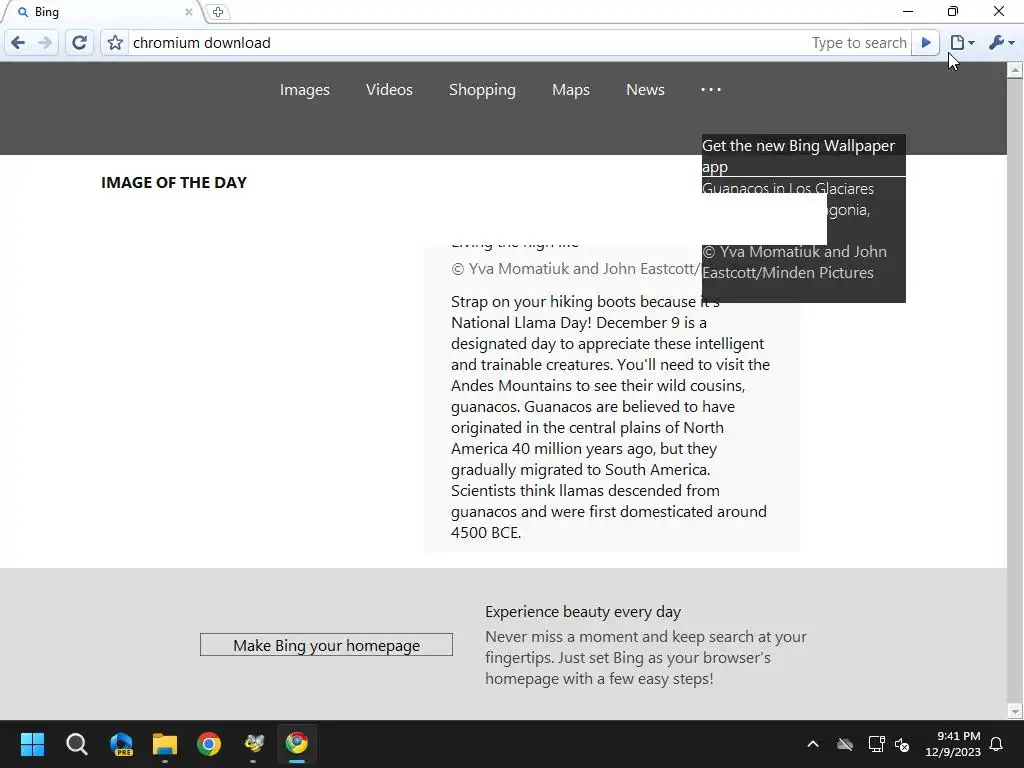Viewport: 1024px width, 768px height.
Task: Open File Explorer from the taskbar
Action: tap(165, 744)
